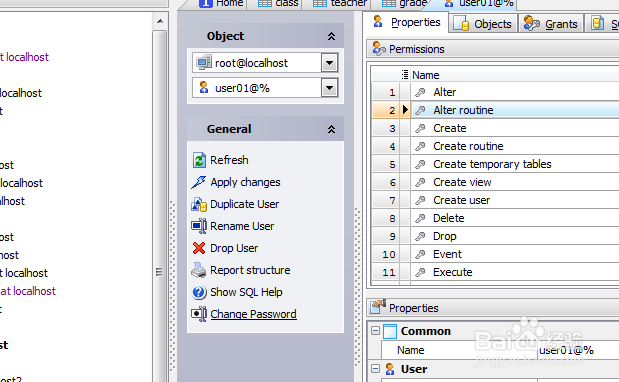Click the key icon beside Alter routine
Screen dimensions: 619x382
(x=420, y=110)
